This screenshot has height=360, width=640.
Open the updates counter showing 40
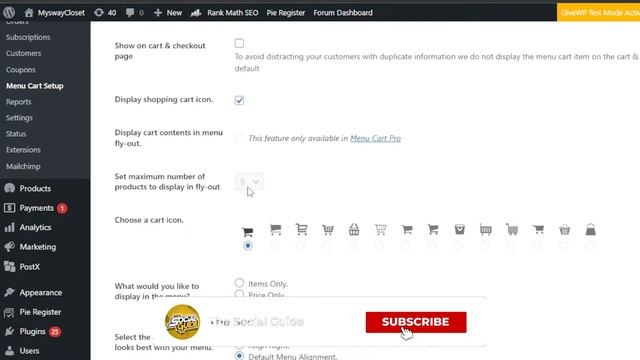pyautogui.click(x=105, y=13)
